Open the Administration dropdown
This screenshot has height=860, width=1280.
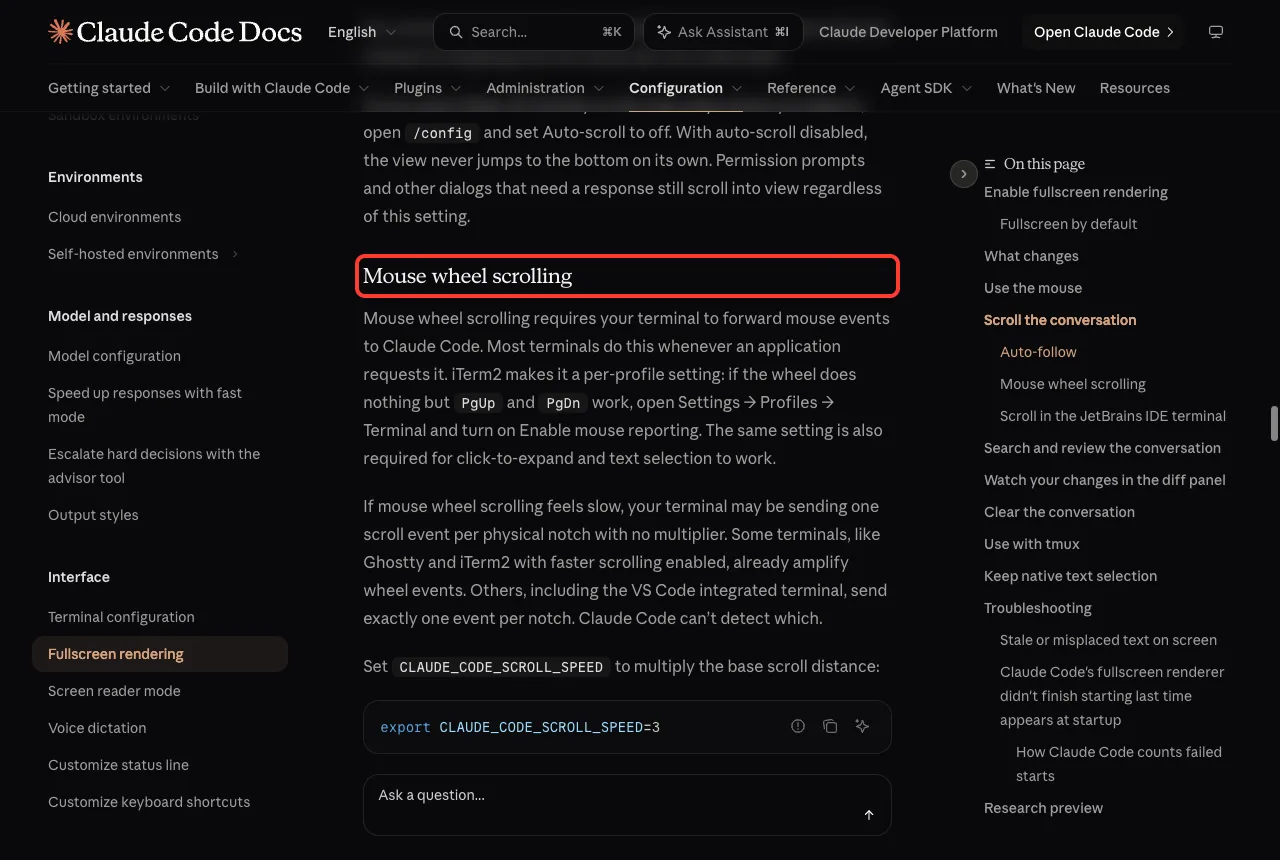pyautogui.click(x=545, y=88)
